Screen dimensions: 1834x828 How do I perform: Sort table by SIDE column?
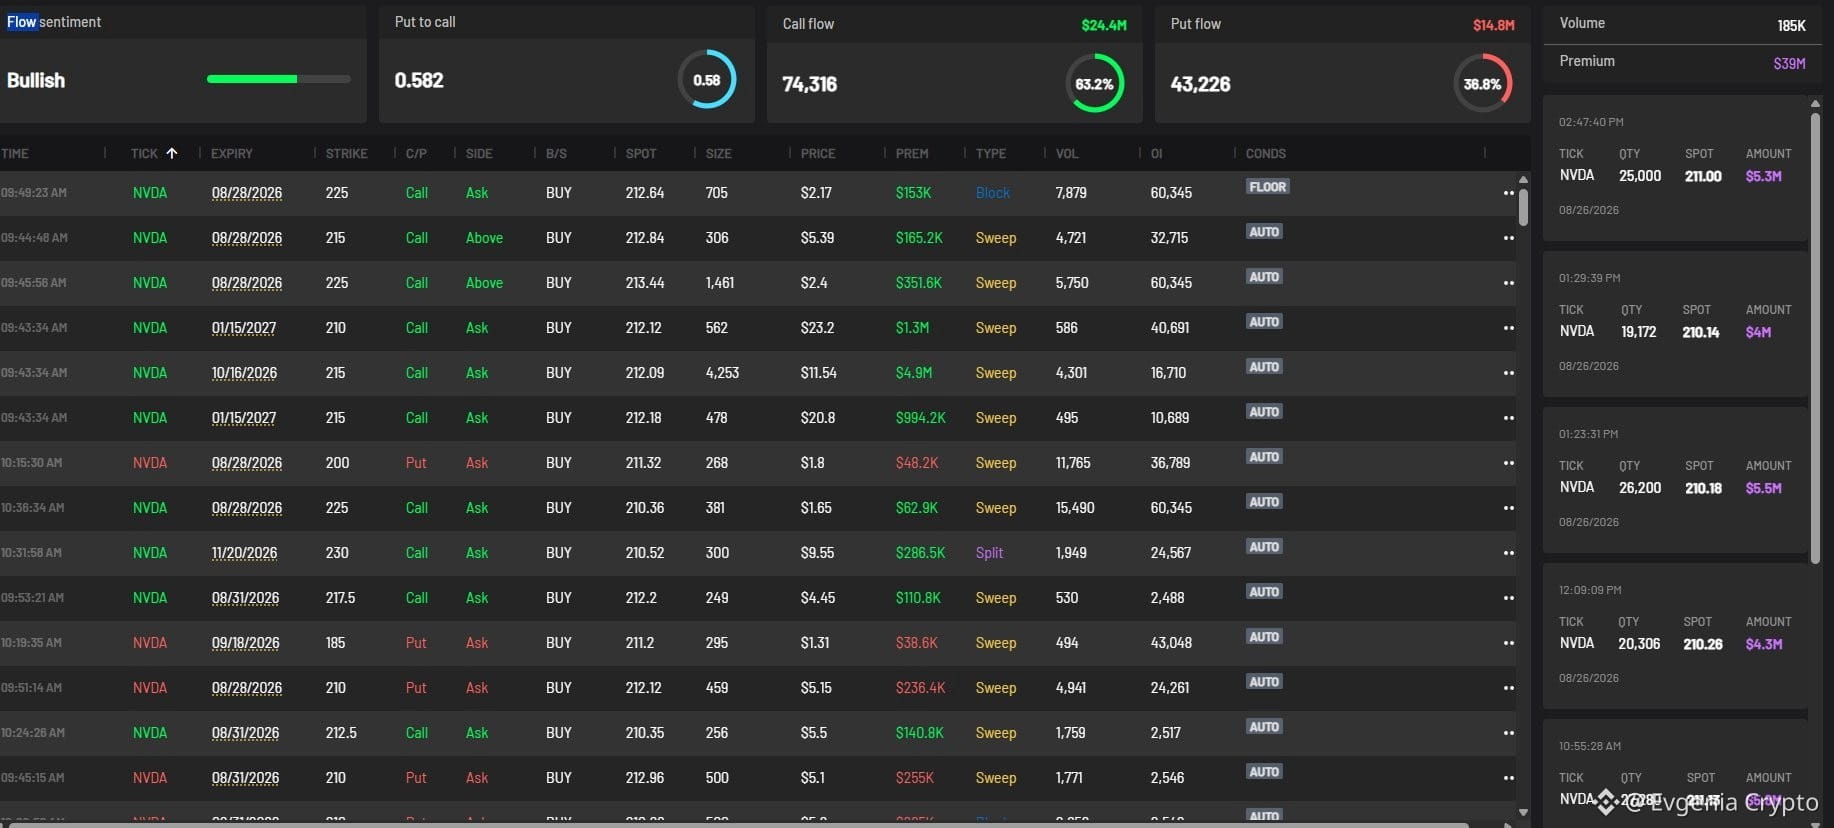click(479, 153)
